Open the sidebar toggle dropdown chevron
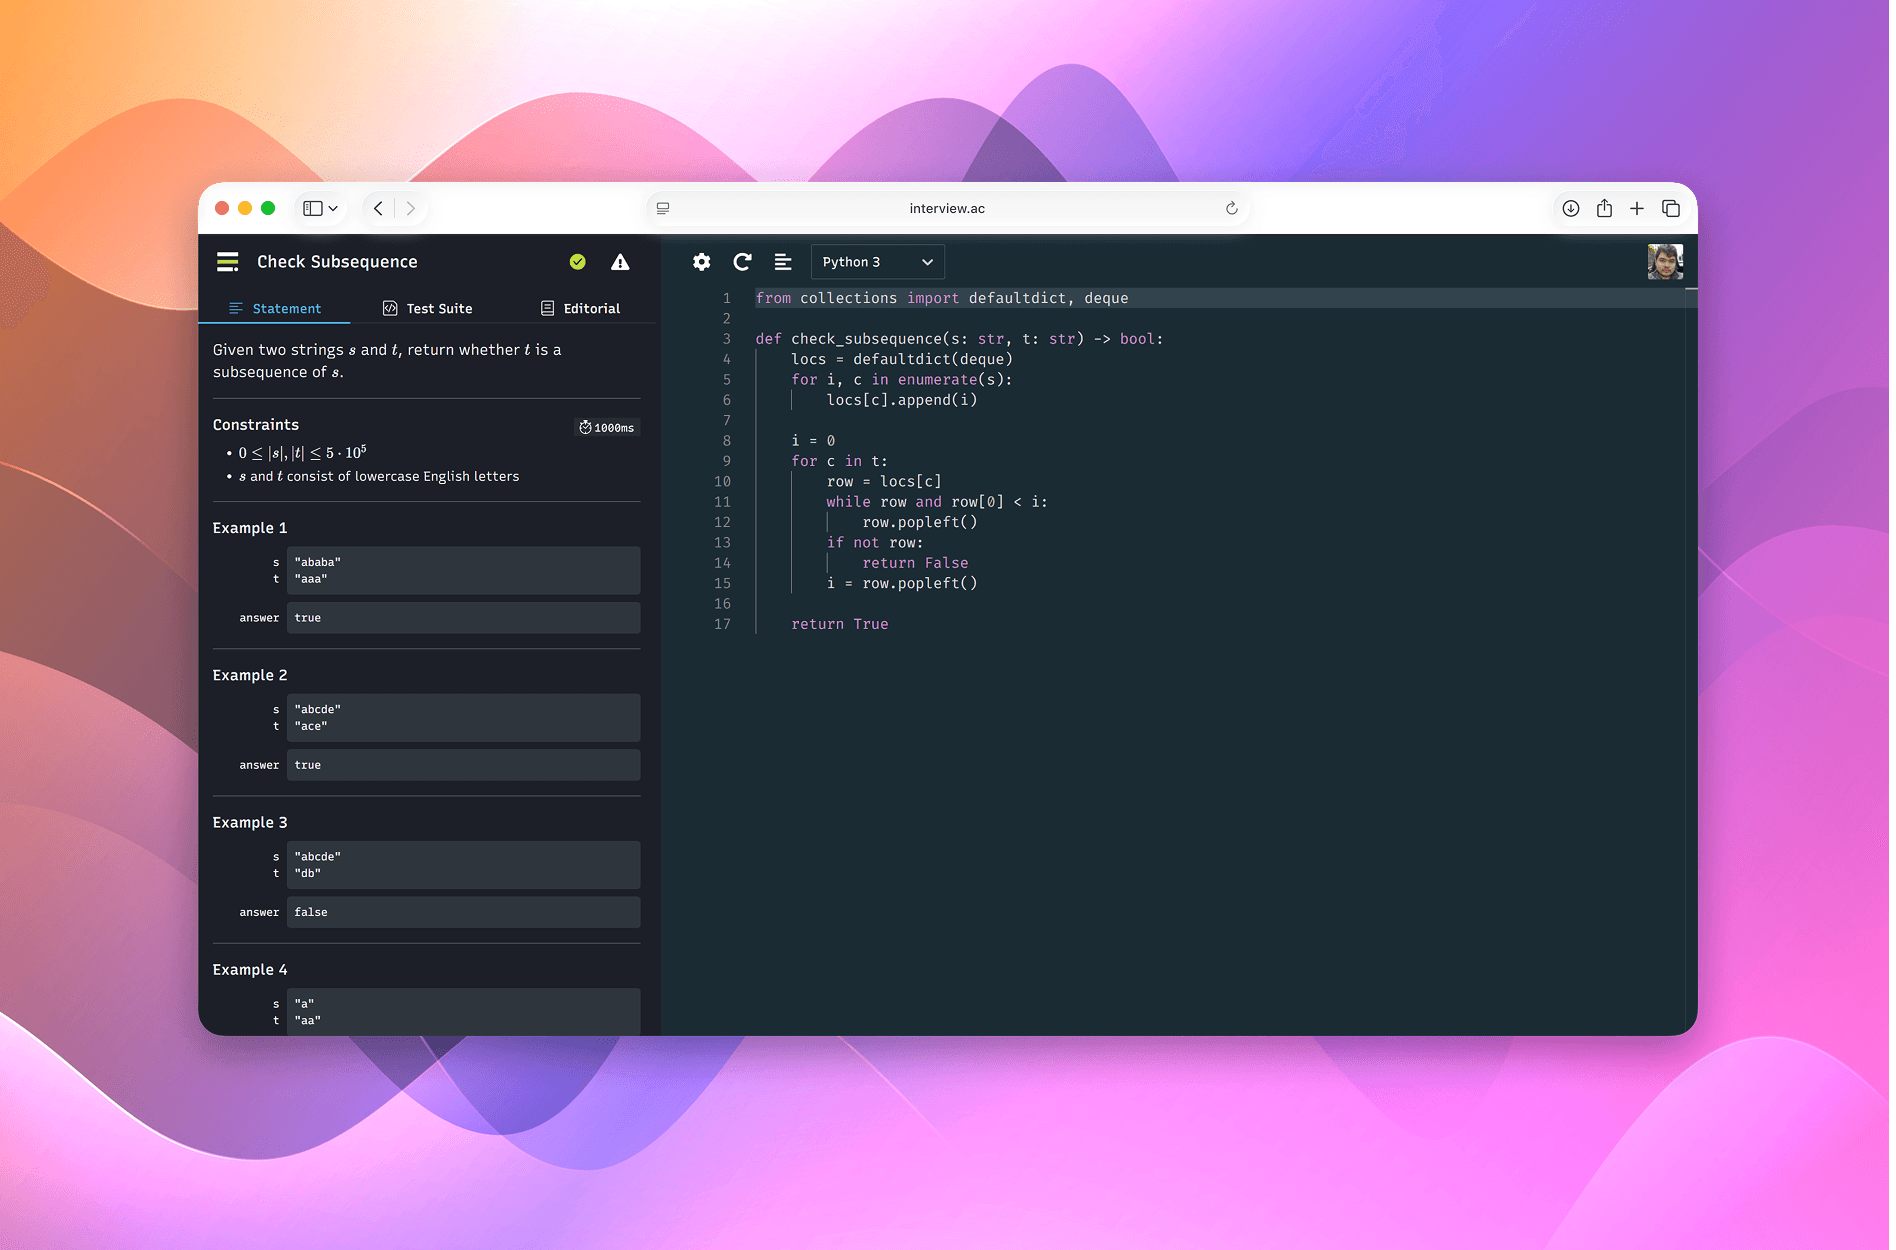Image resolution: width=1896 pixels, height=1250 pixels. click(333, 208)
